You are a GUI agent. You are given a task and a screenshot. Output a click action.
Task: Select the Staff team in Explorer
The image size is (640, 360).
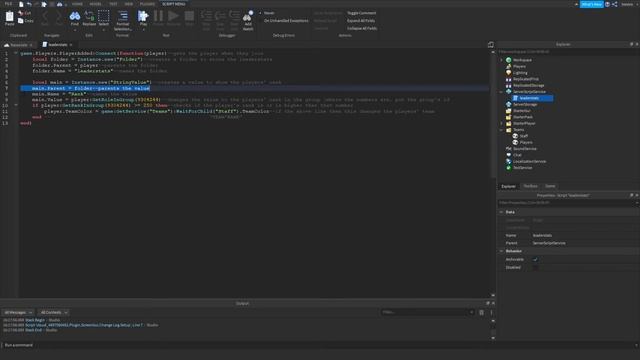pos(524,136)
